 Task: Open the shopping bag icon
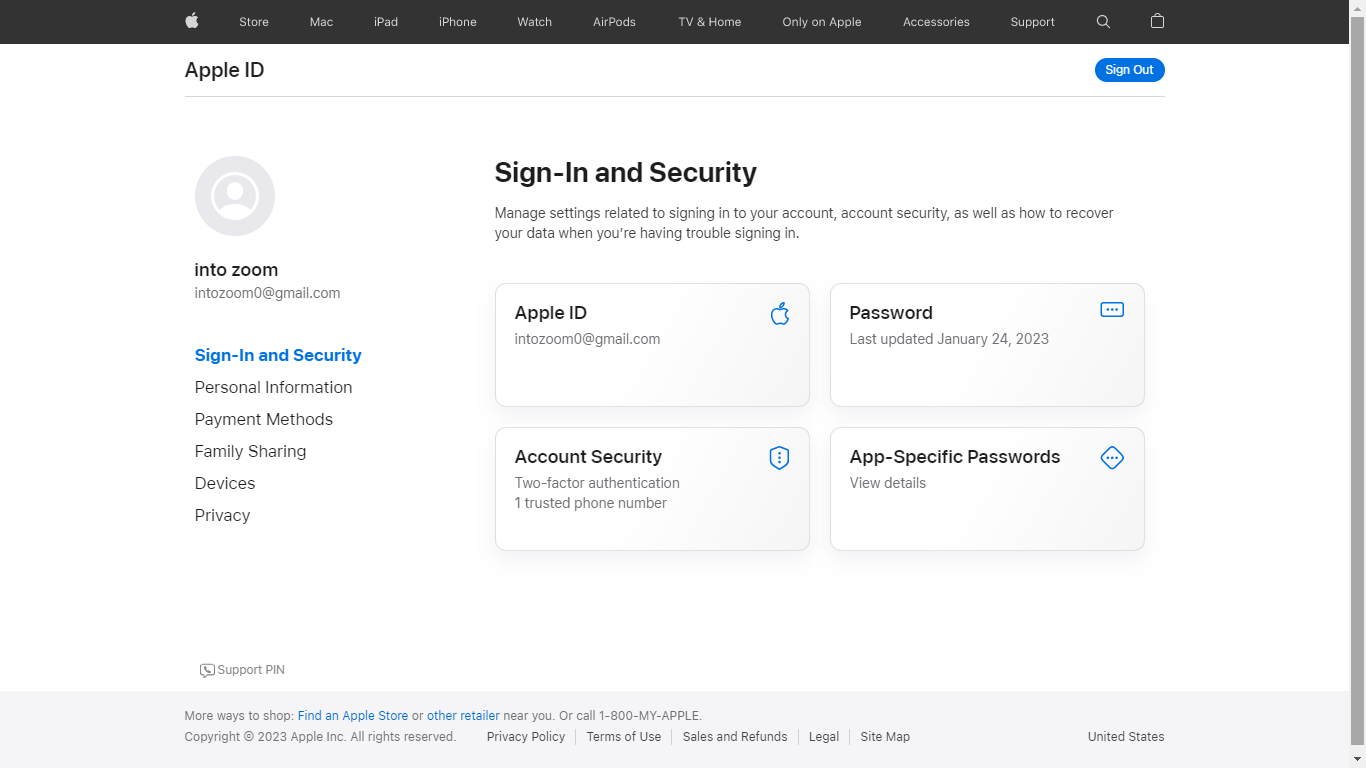point(1157,21)
